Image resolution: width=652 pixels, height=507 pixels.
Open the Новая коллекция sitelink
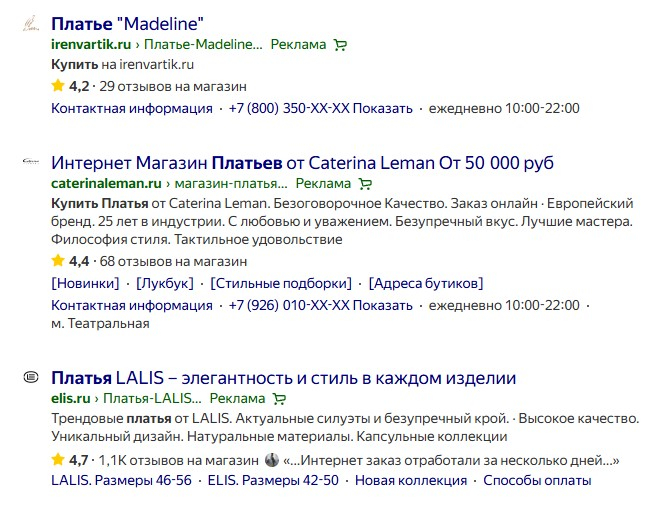coord(410,481)
